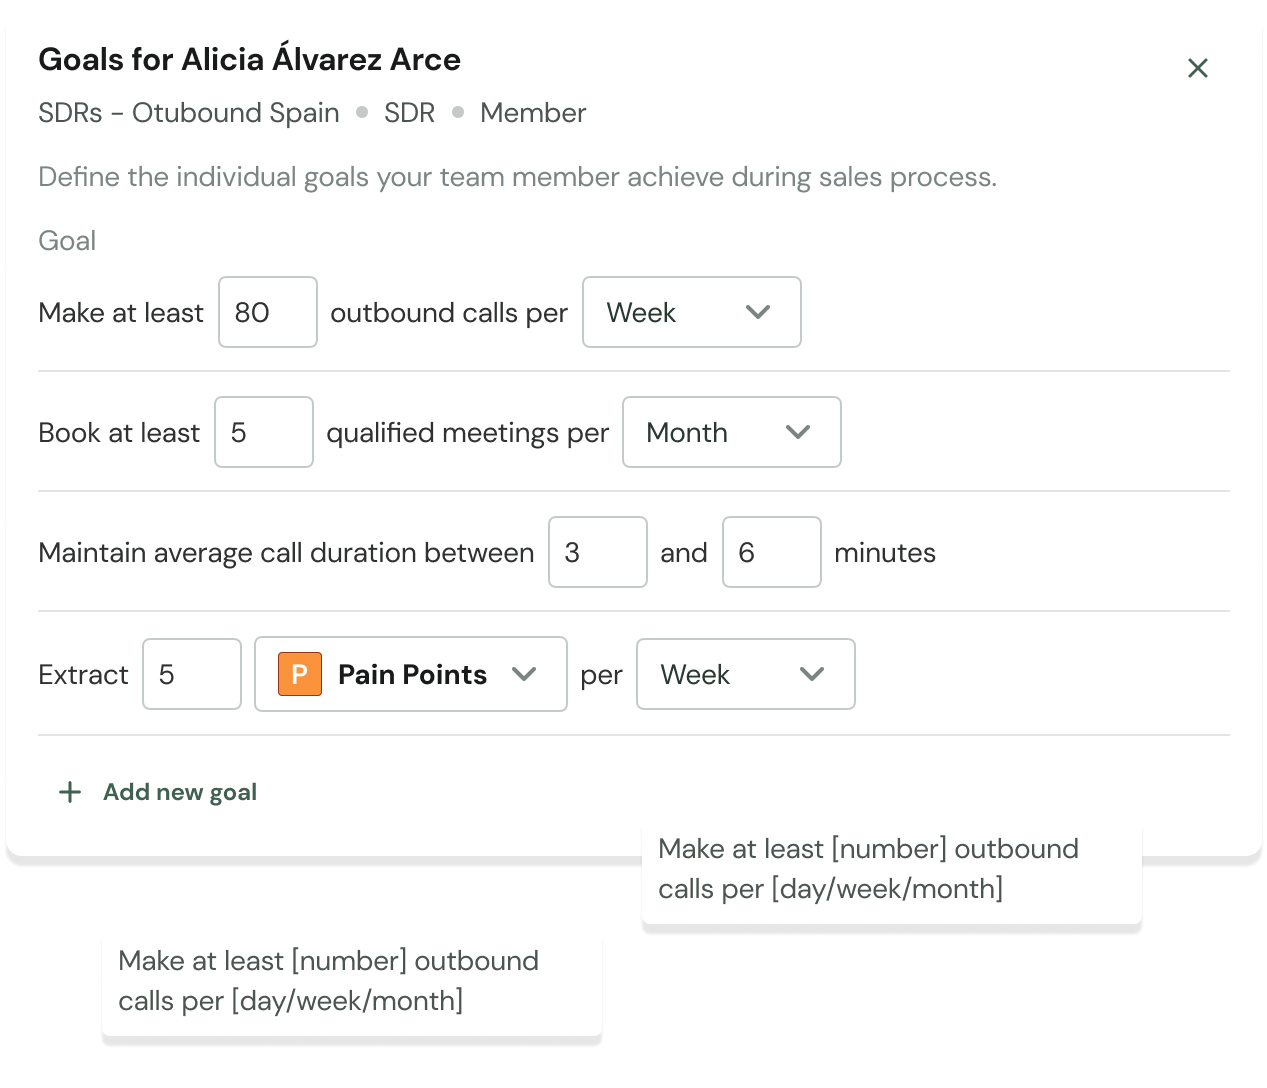Viewport: 1267px width, 1088px height.
Task: Click the chevron in Extract Week dropdown
Action: point(812,674)
